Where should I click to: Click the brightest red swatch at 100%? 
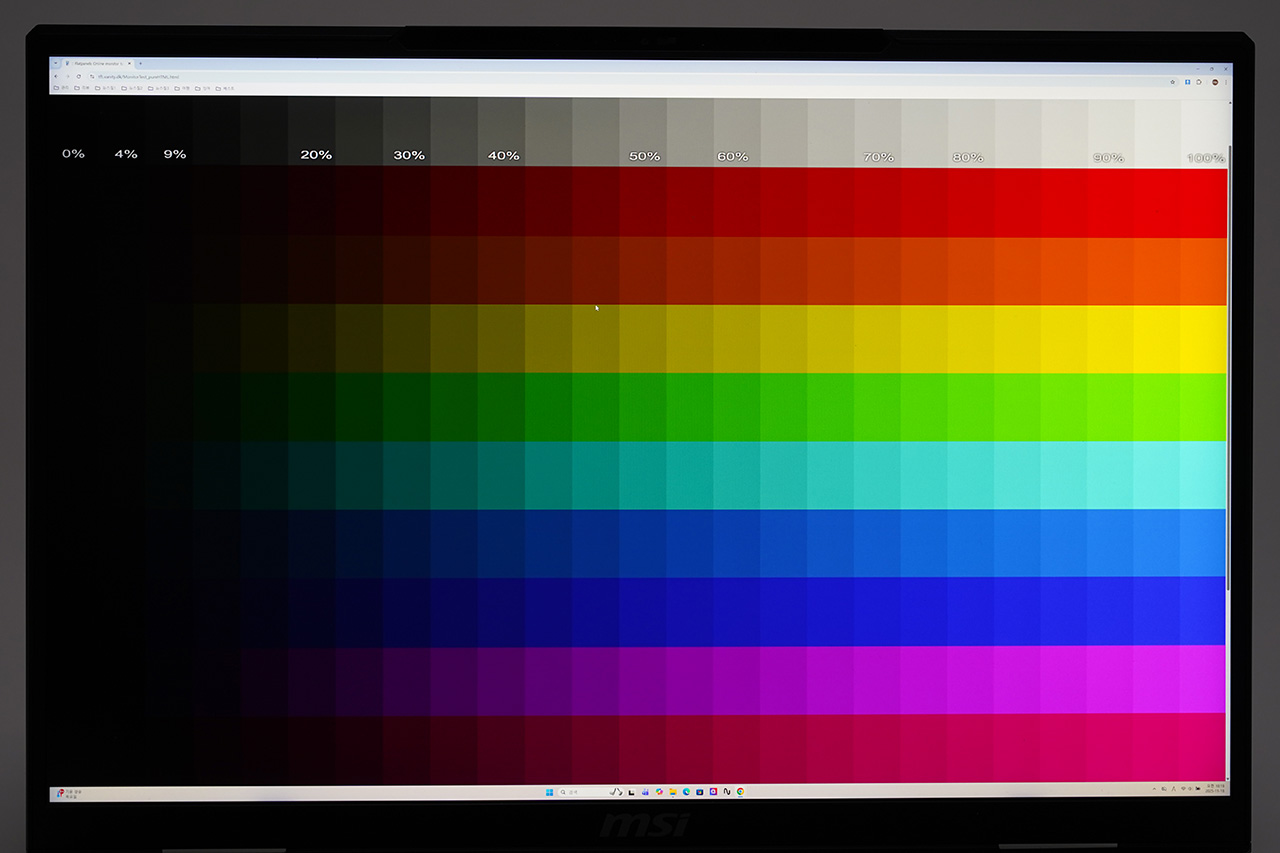[1204, 202]
